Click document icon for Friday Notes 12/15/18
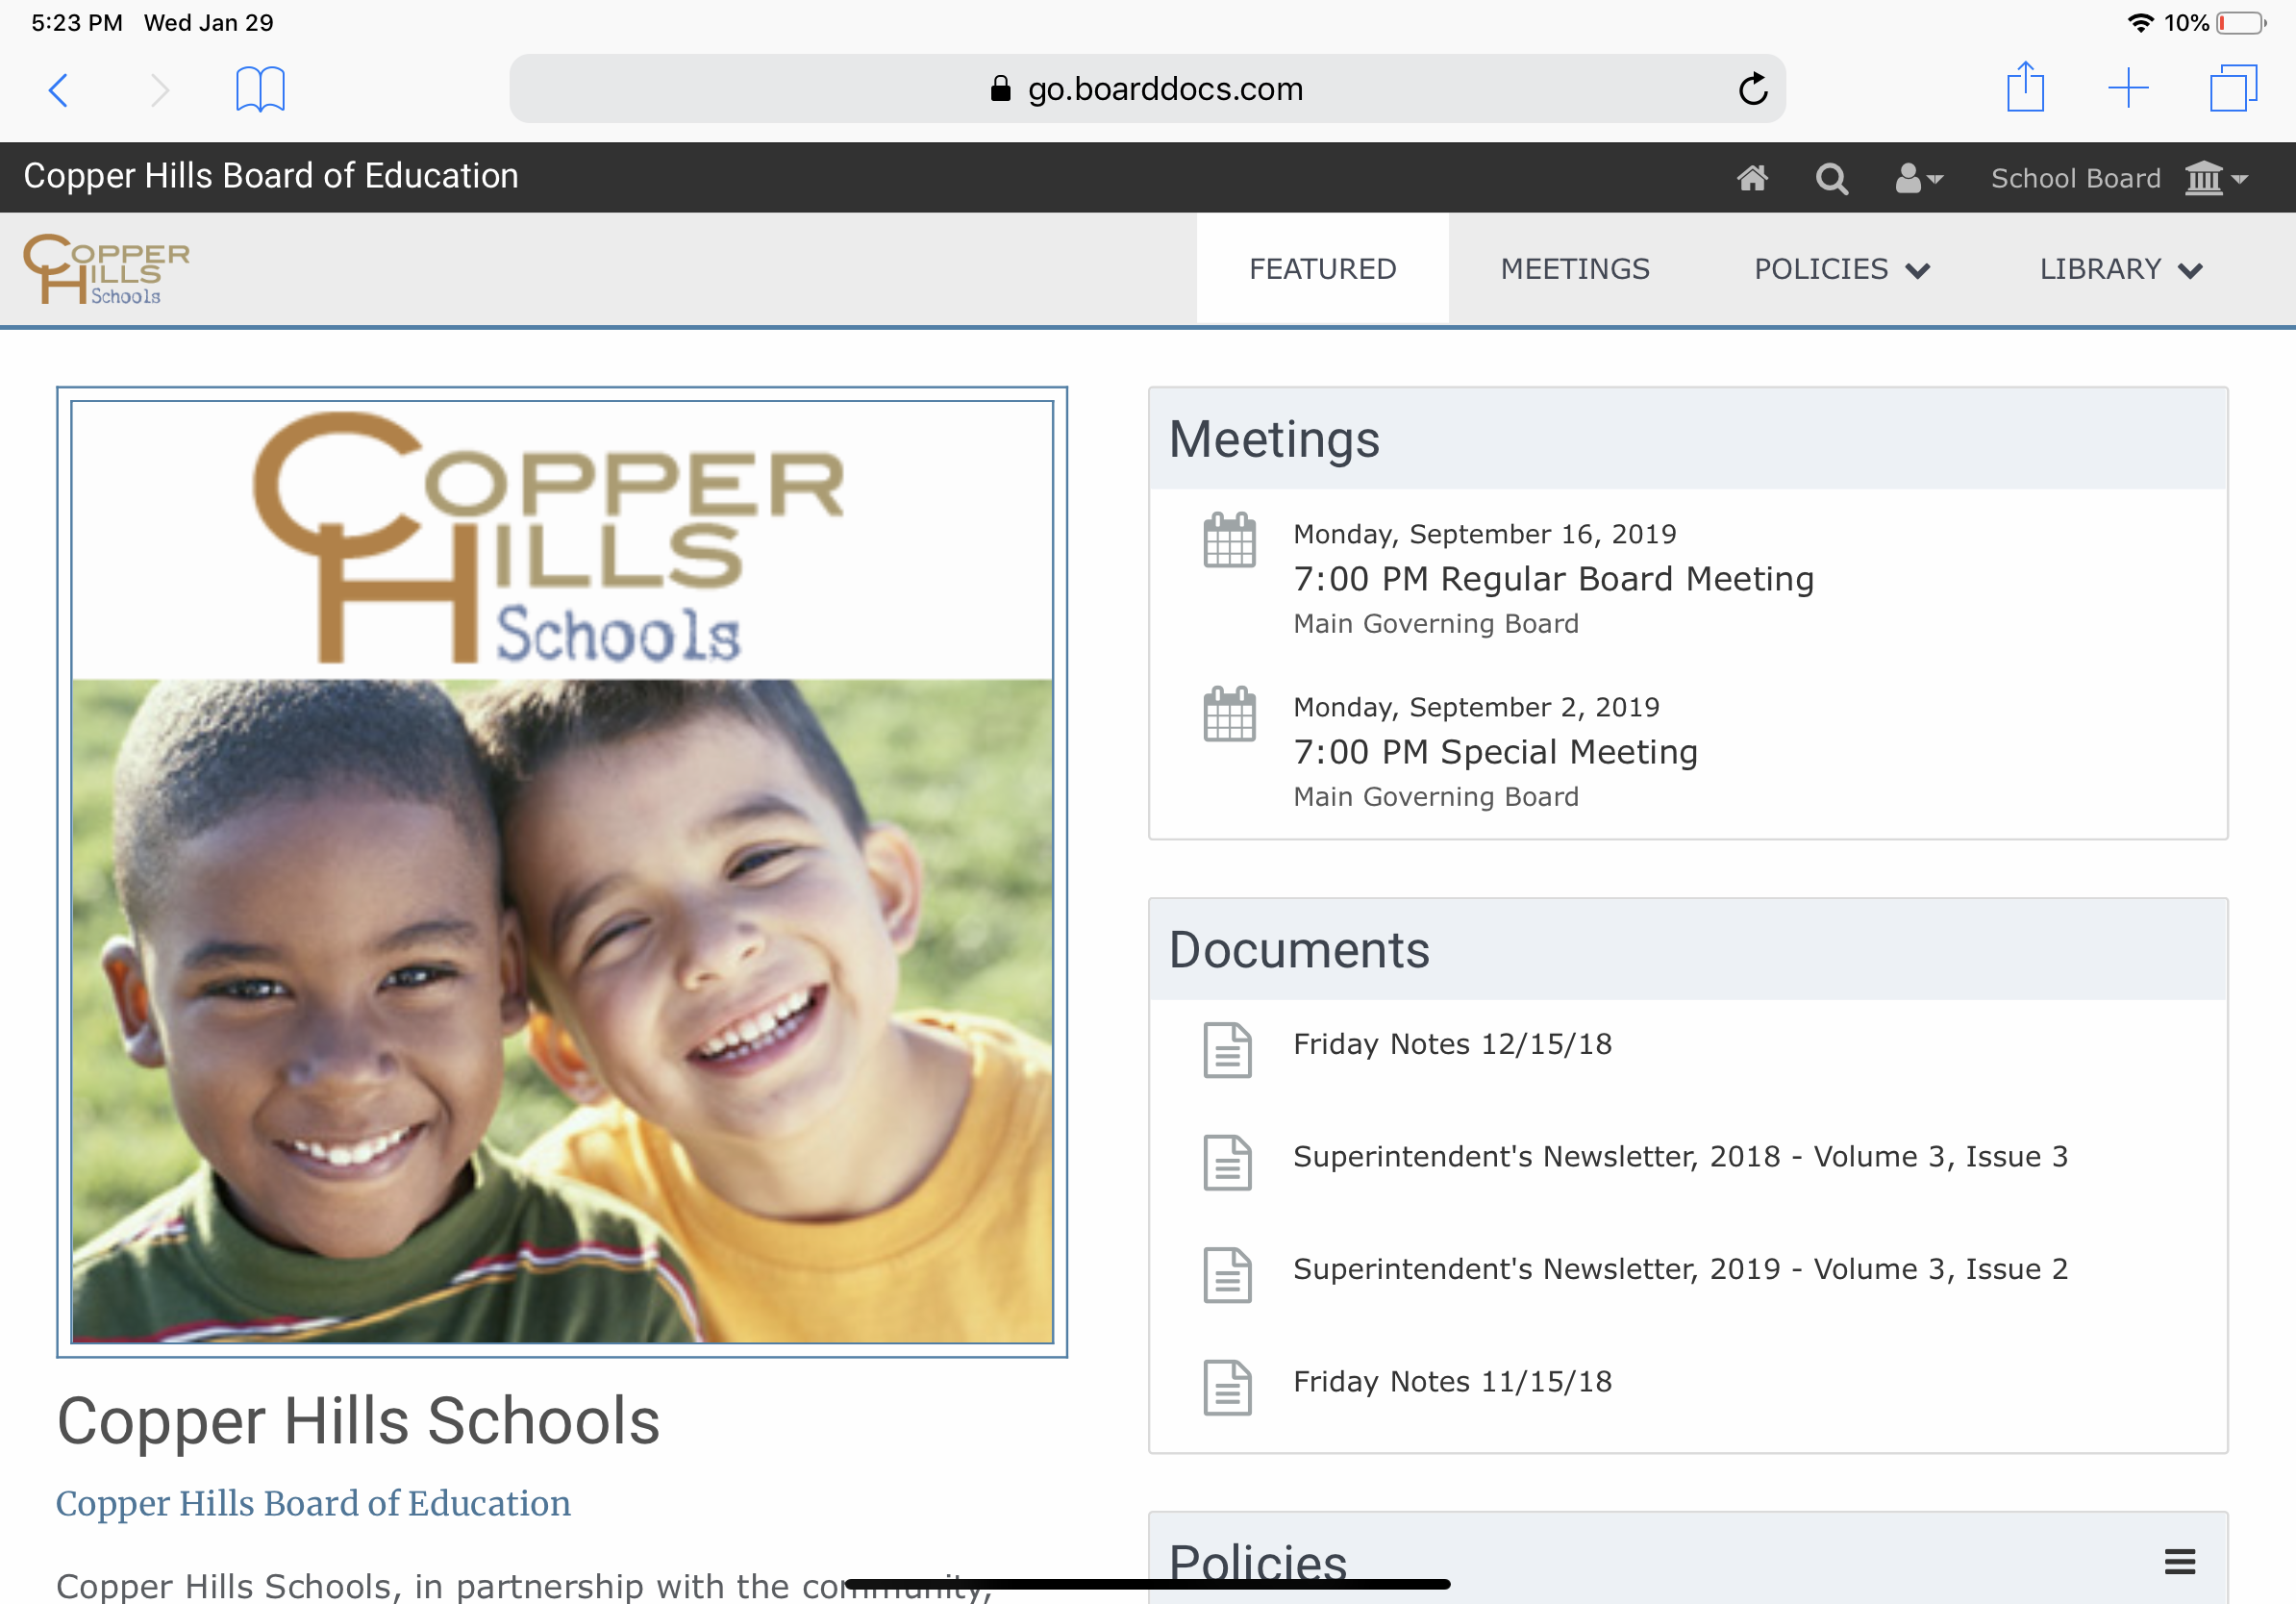The width and height of the screenshot is (2296, 1604). 1227,1050
